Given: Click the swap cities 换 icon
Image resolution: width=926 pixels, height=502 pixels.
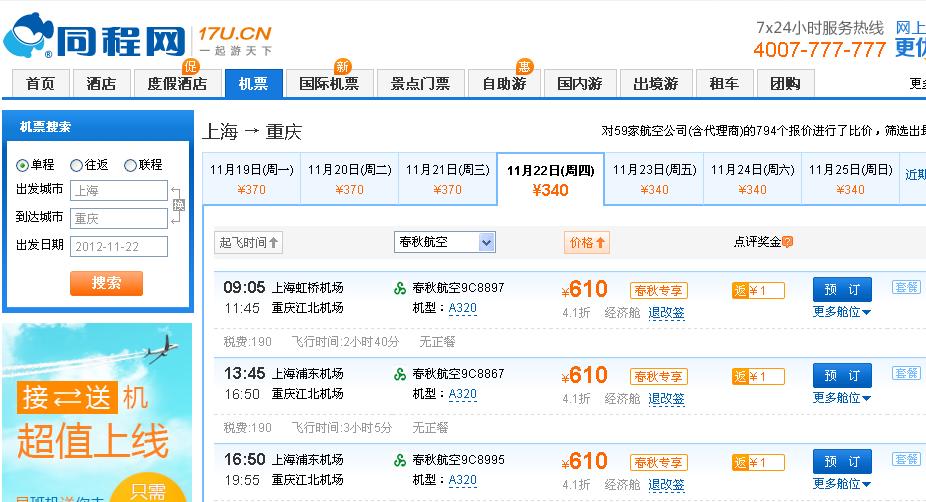Looking at the screenshot, I should tap(178, 205).
